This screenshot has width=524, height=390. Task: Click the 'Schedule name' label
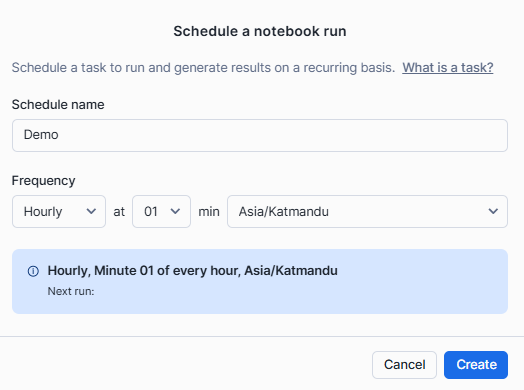tap(58, 105)
